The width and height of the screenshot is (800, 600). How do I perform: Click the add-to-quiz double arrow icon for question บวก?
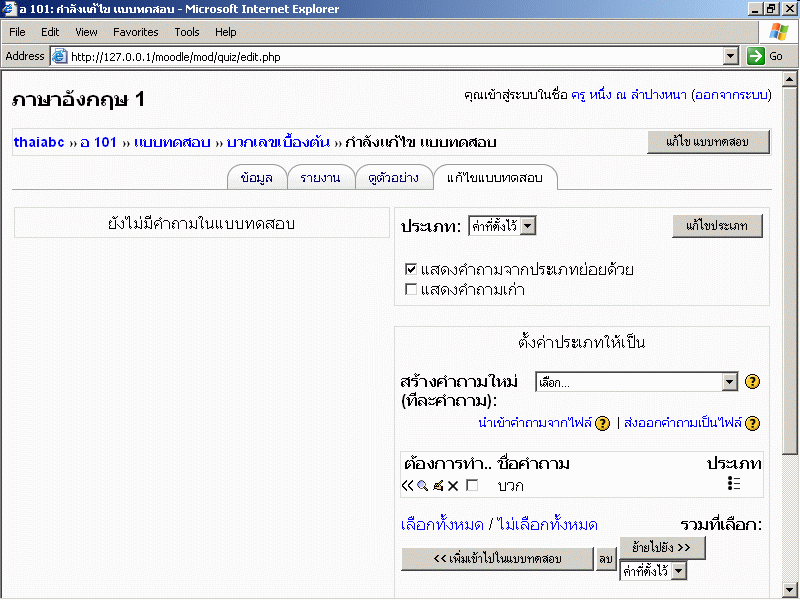coord(407,485)
